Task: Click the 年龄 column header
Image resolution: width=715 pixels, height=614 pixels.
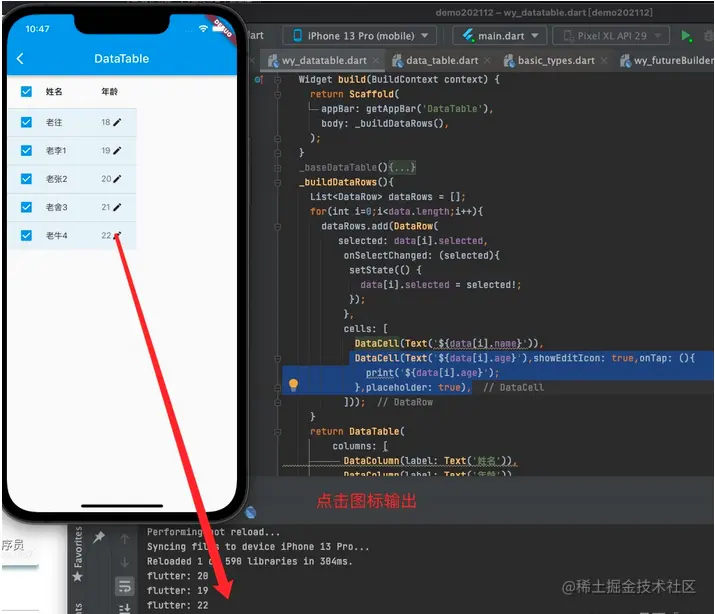Action: point(109,92)
